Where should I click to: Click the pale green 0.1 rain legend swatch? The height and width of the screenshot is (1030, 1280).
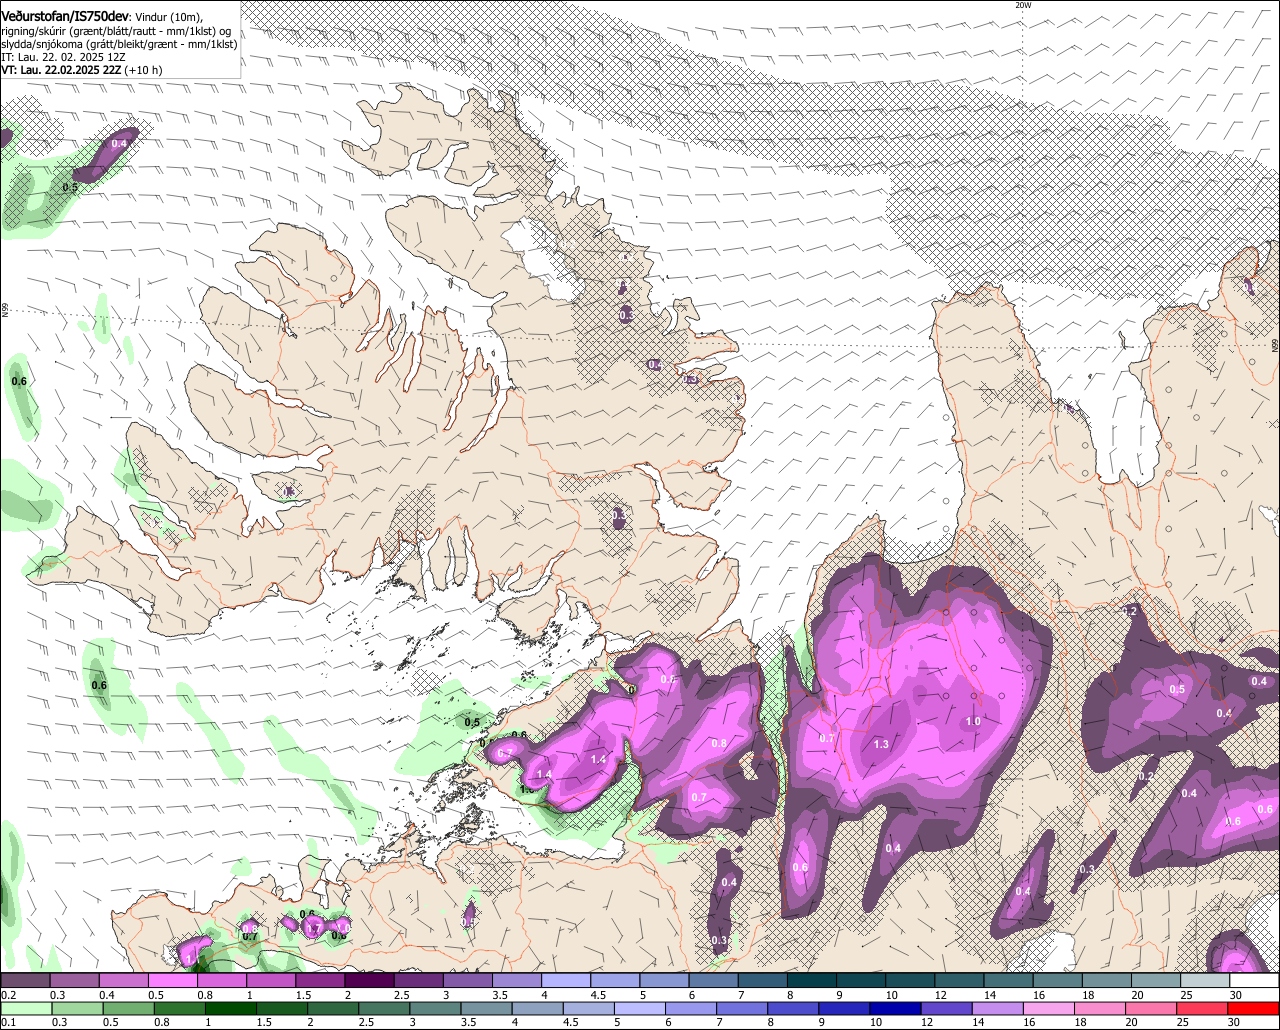(x=26, y=1008)
